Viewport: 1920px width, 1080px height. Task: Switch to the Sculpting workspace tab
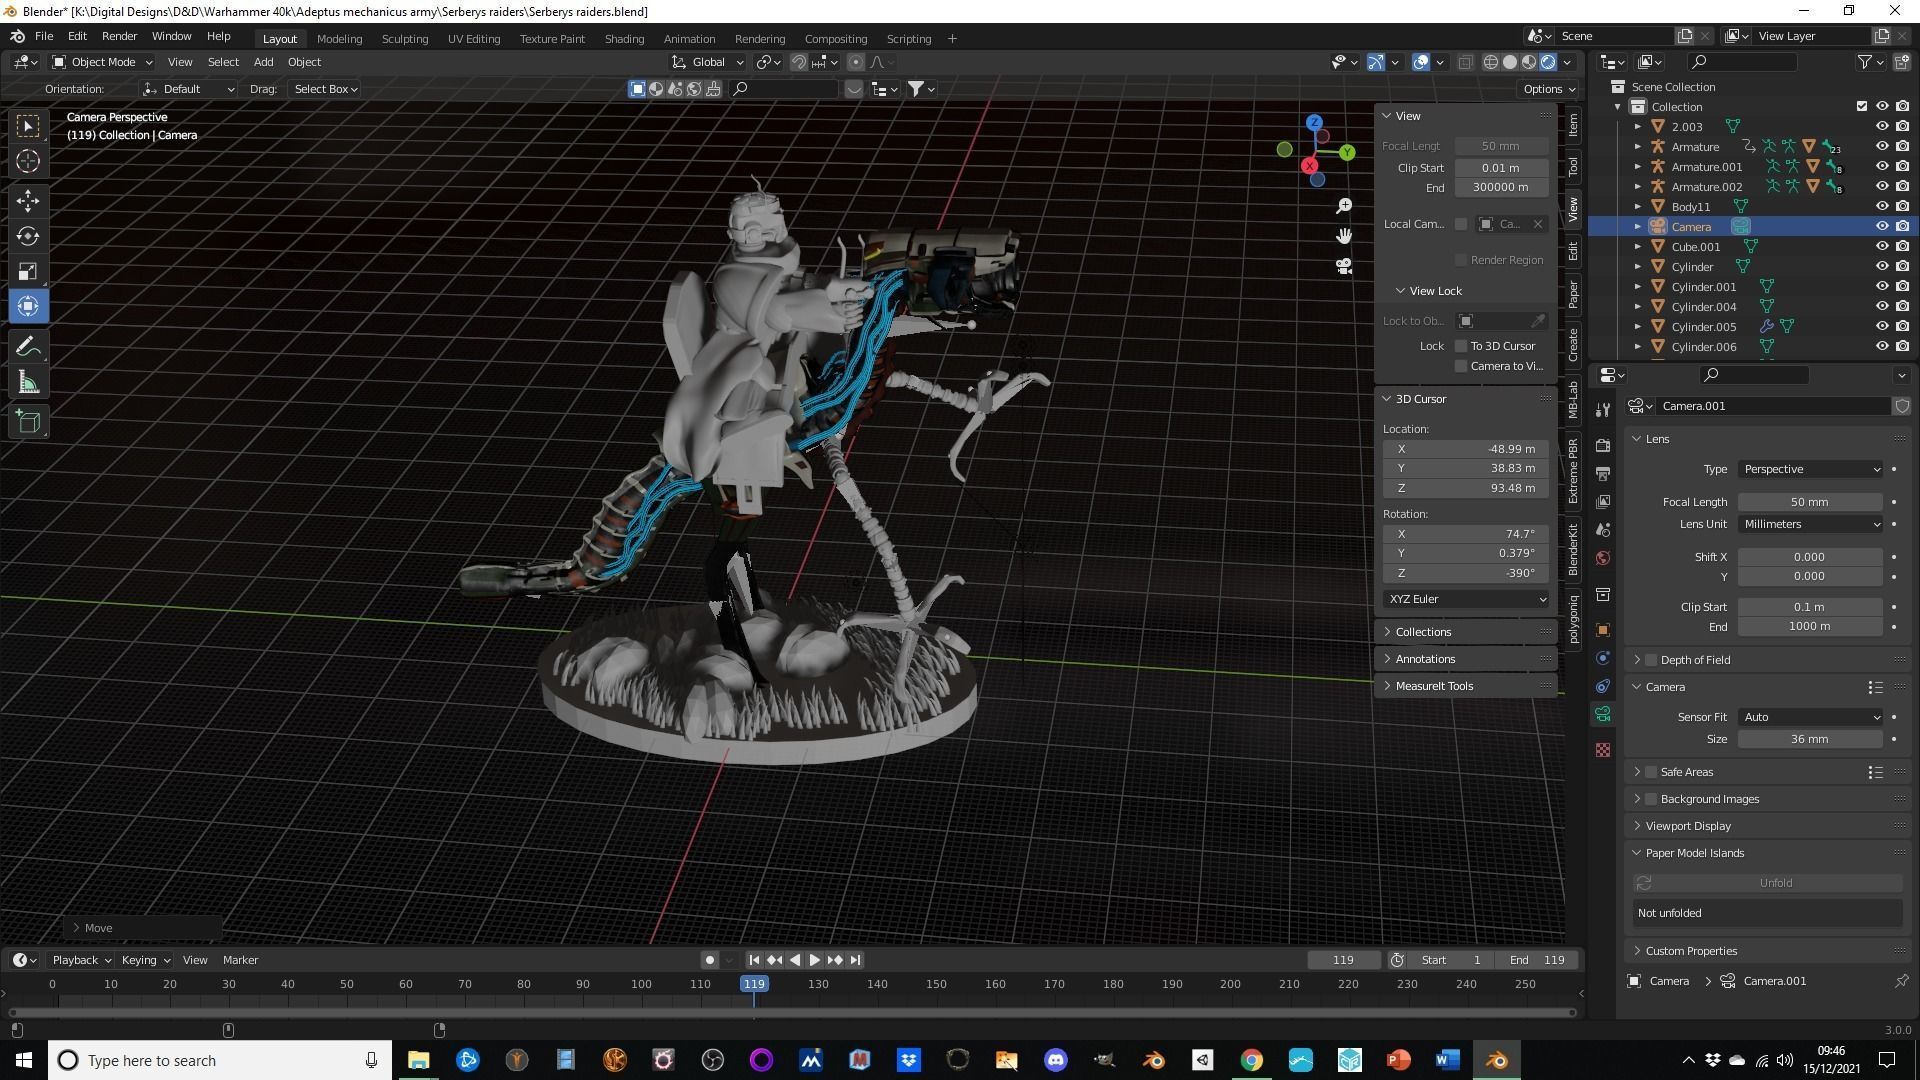pyautogui.click(x=405, y=39)
